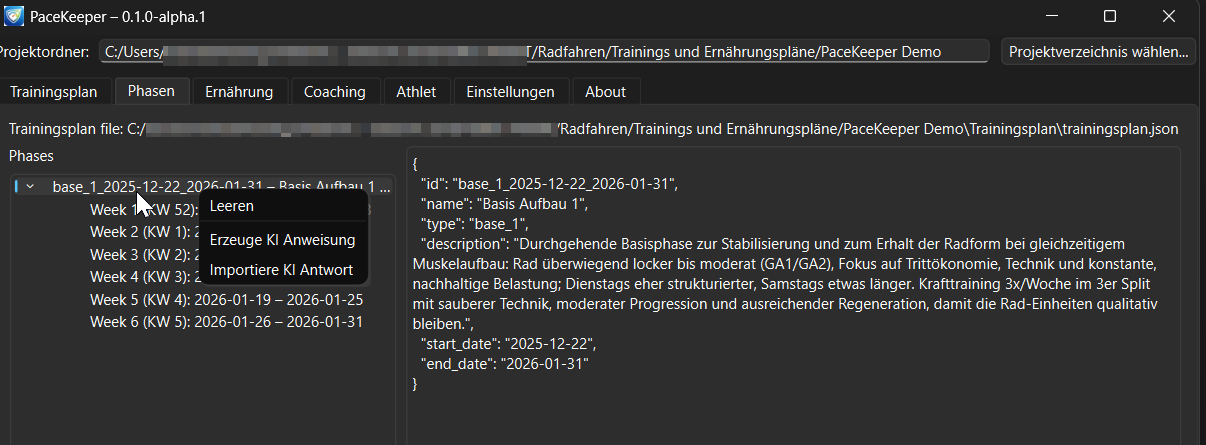The image size is (1206, 445).
Task: Click the PaceKeeper app icon in title bar
Action: pyautogui.click(x=15, y=17)
